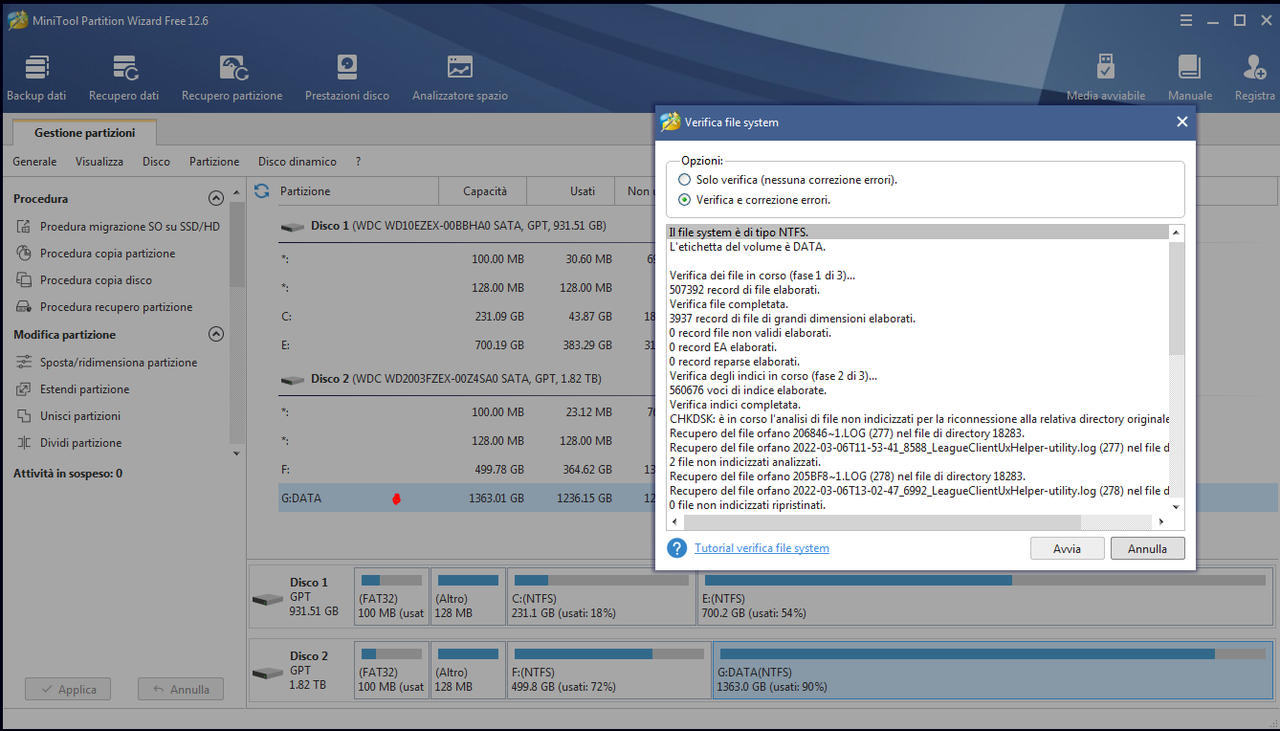Choose Unisci partizioni action
The width and height of the screenshot is (1280, 731).
click(x=68, y=416)
